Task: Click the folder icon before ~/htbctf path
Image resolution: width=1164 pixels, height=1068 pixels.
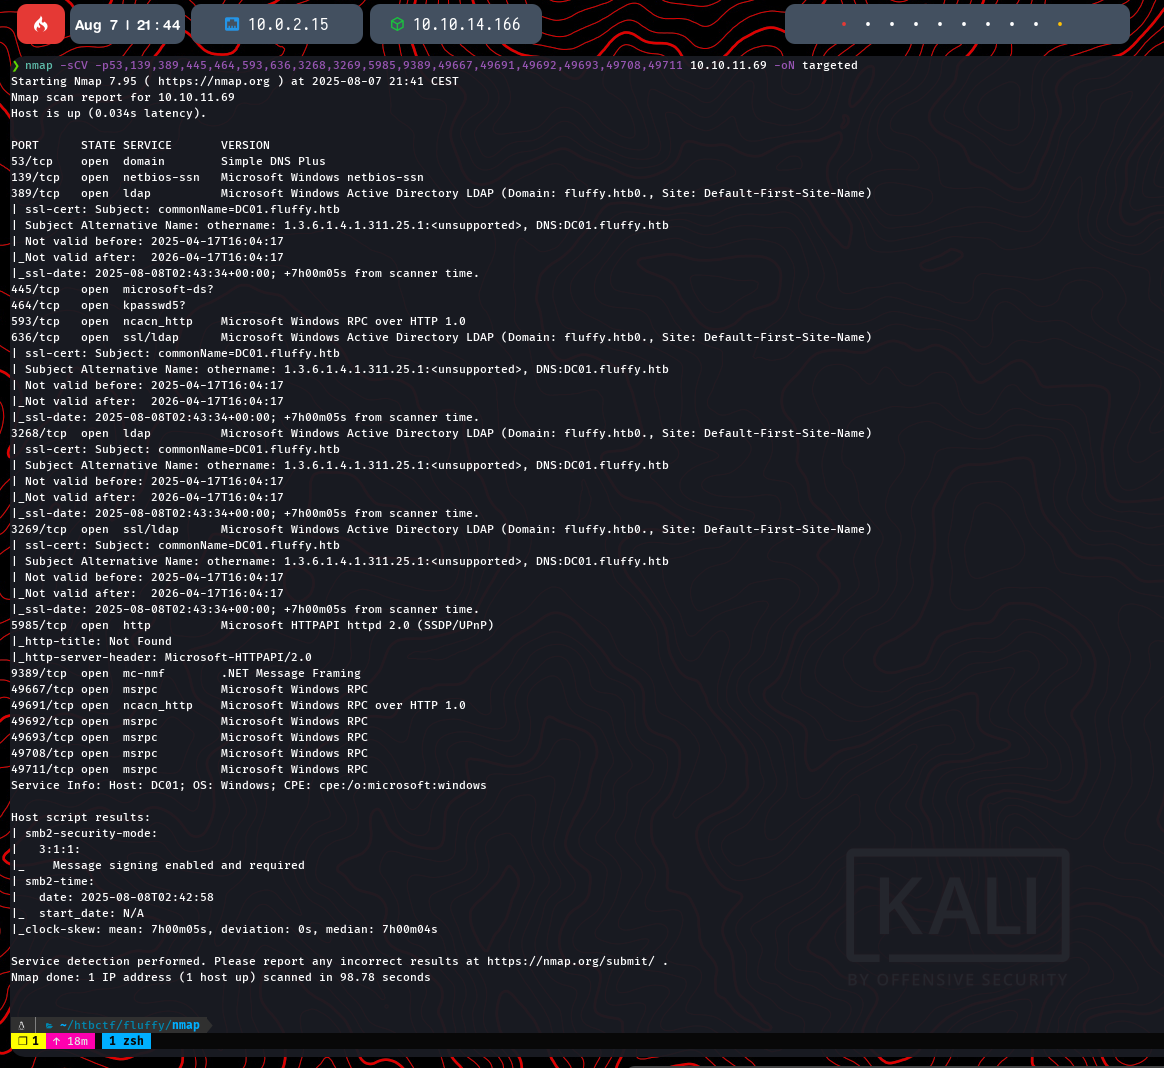Action: coord(48,1025)
